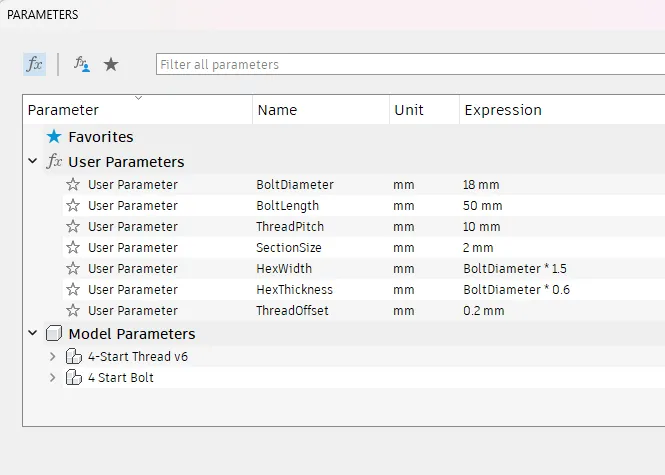Click the blue Favorites star icon
The height and width of the screenshot is (475, 665).
[x=54, y=137]
